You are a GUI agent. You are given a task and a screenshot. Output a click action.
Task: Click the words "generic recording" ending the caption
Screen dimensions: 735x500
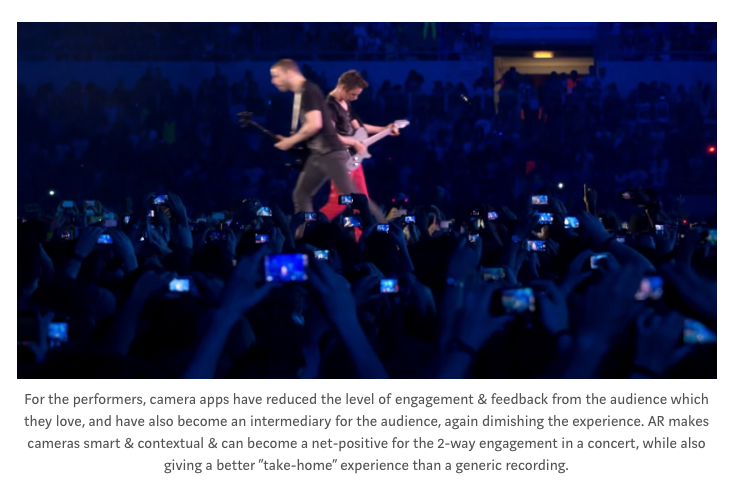512,465
